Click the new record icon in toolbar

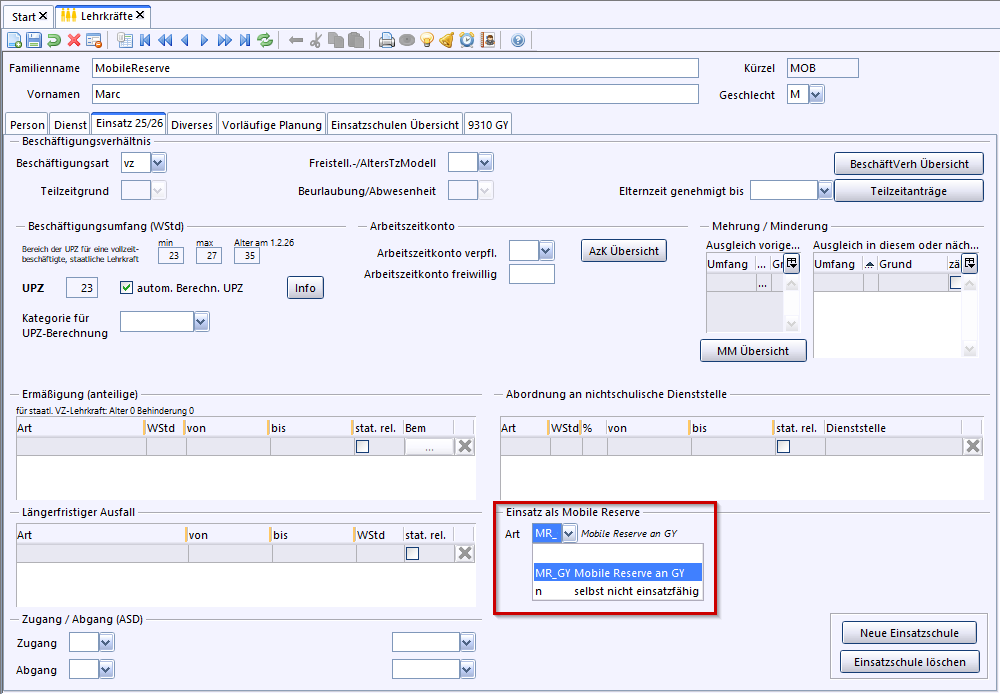click(14, 40)
